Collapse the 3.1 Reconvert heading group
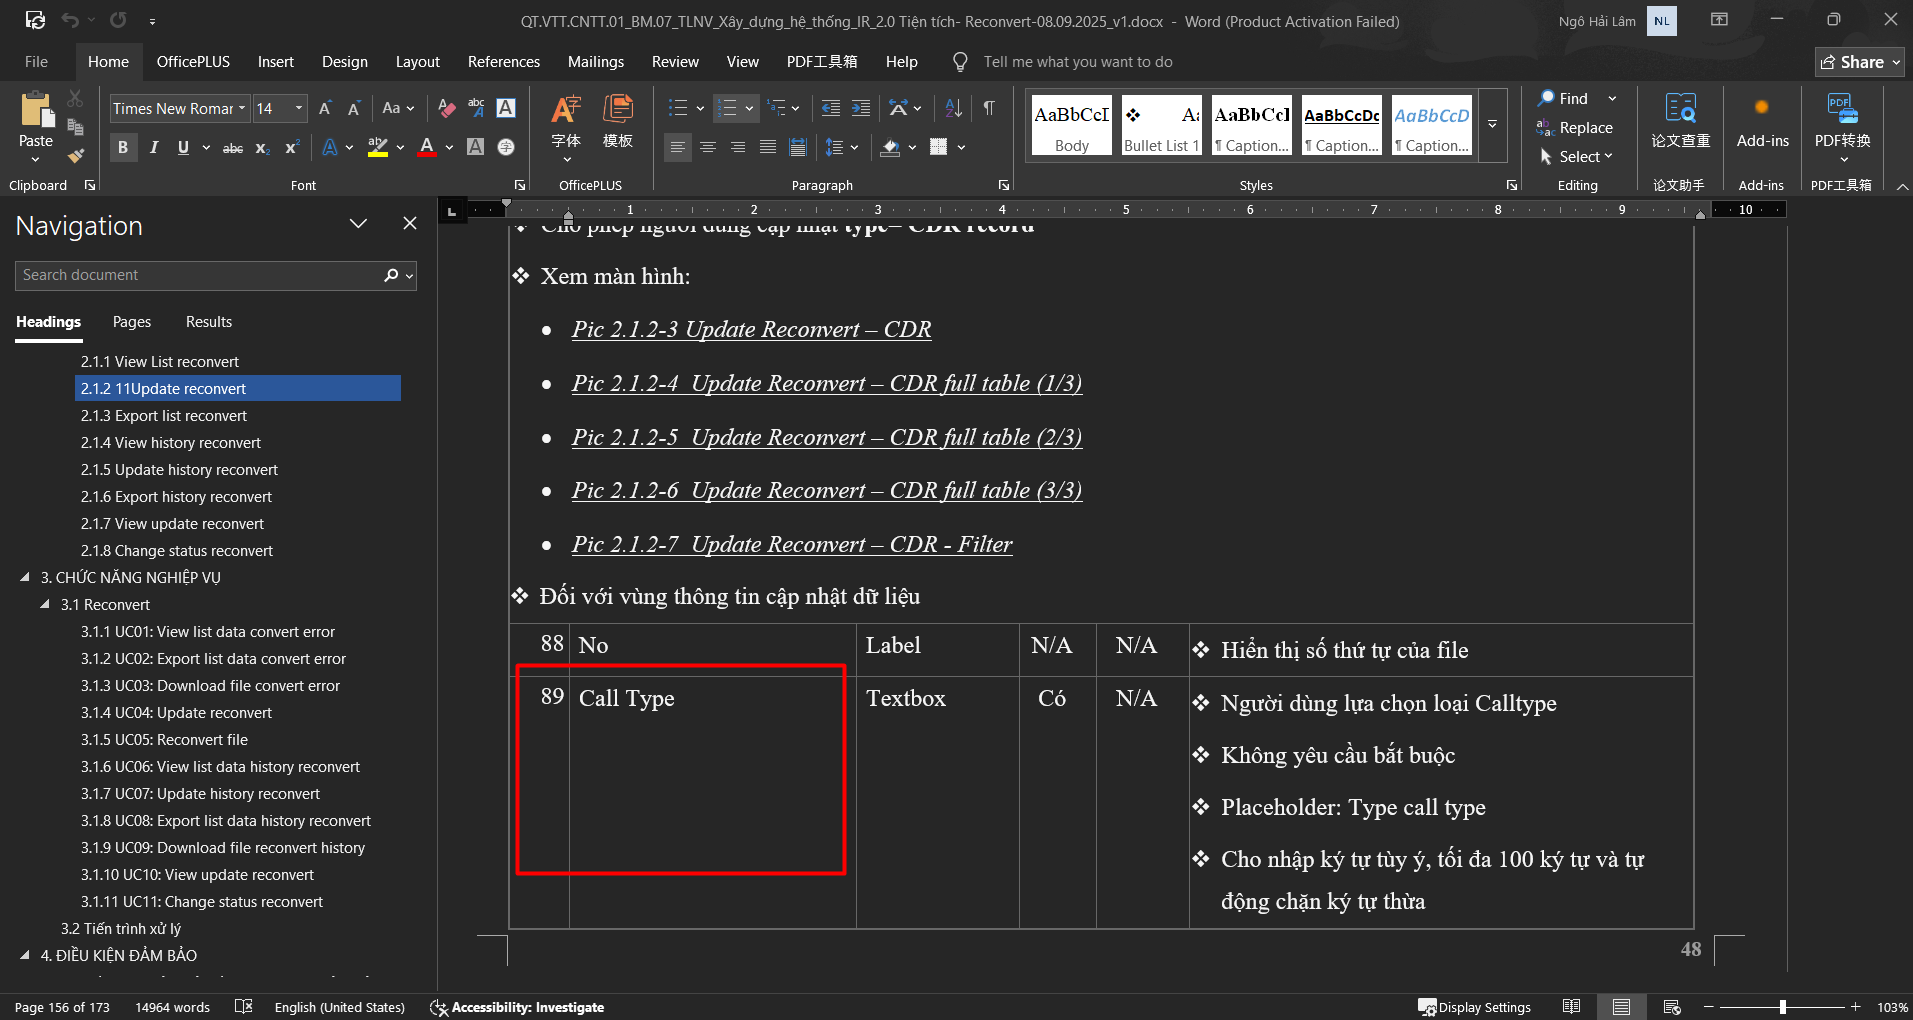 tap(45, 604)
